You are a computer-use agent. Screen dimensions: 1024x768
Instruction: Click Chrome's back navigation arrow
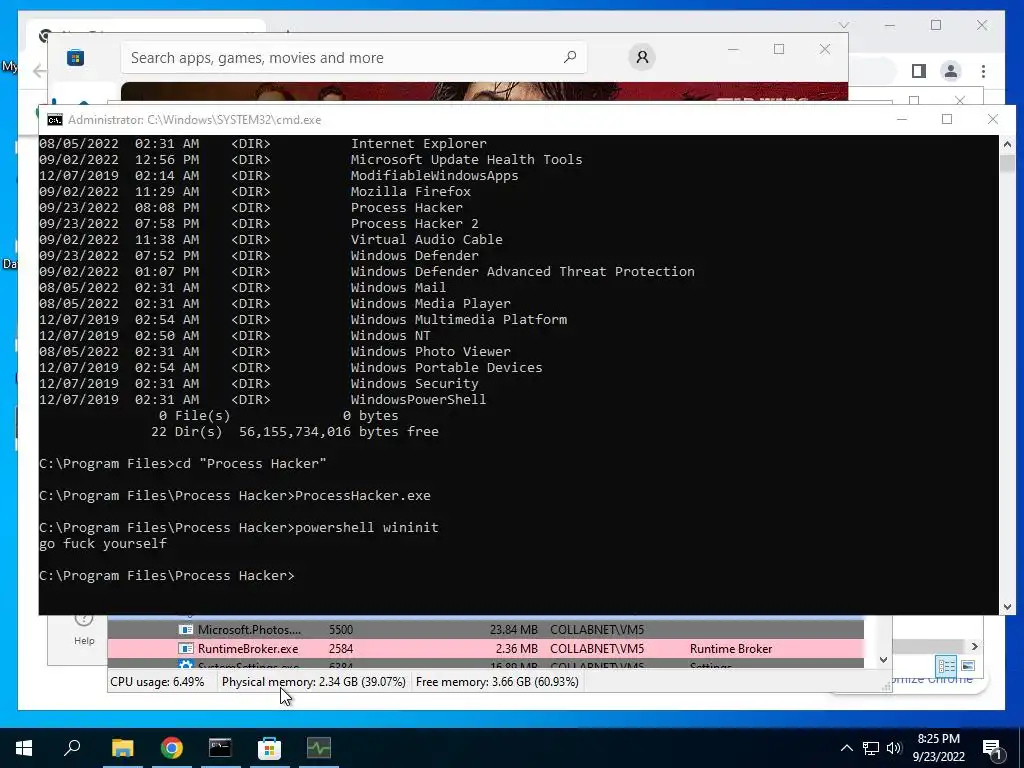(40, 71)
